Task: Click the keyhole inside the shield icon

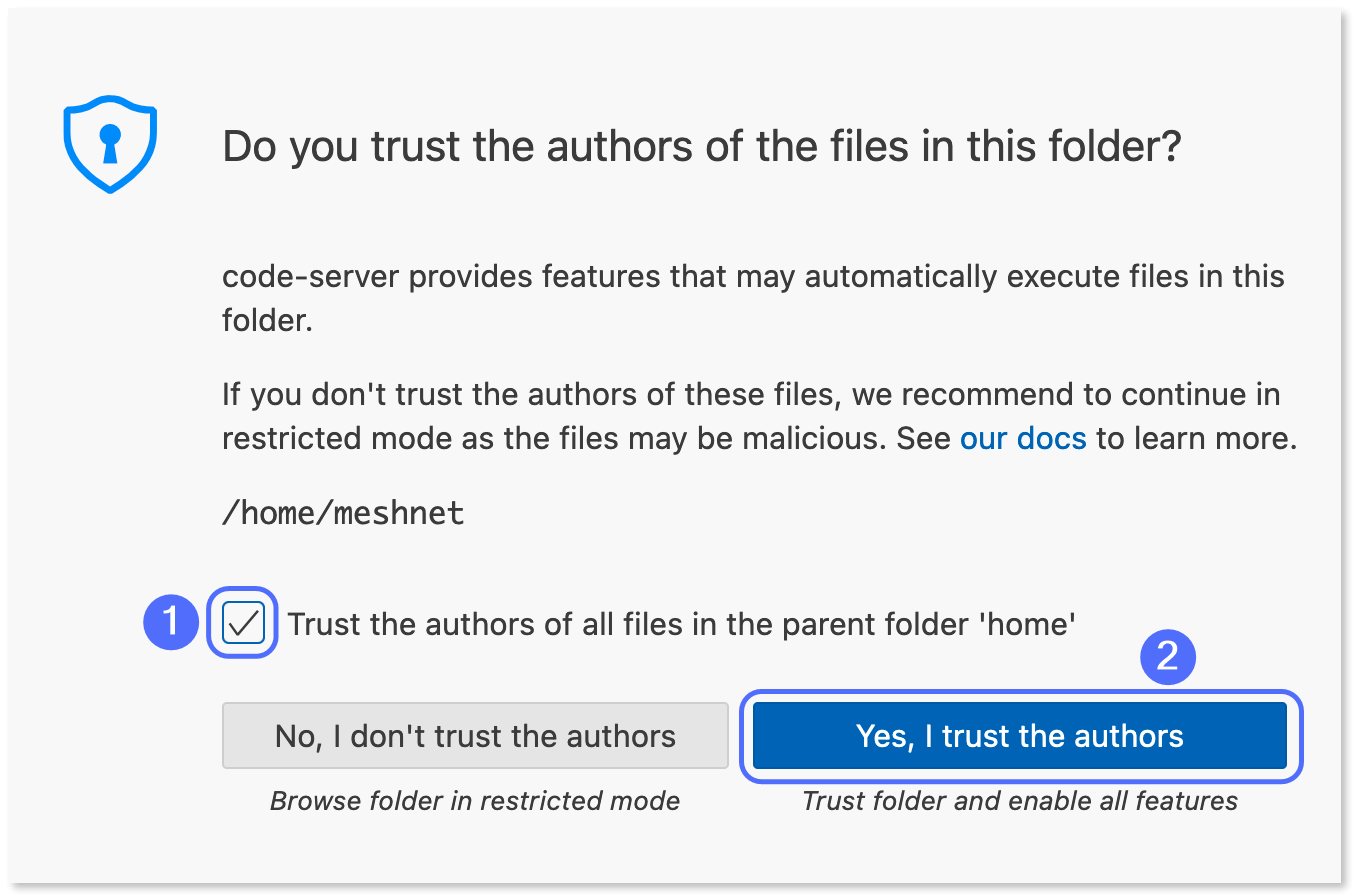Action: [110, 140]
